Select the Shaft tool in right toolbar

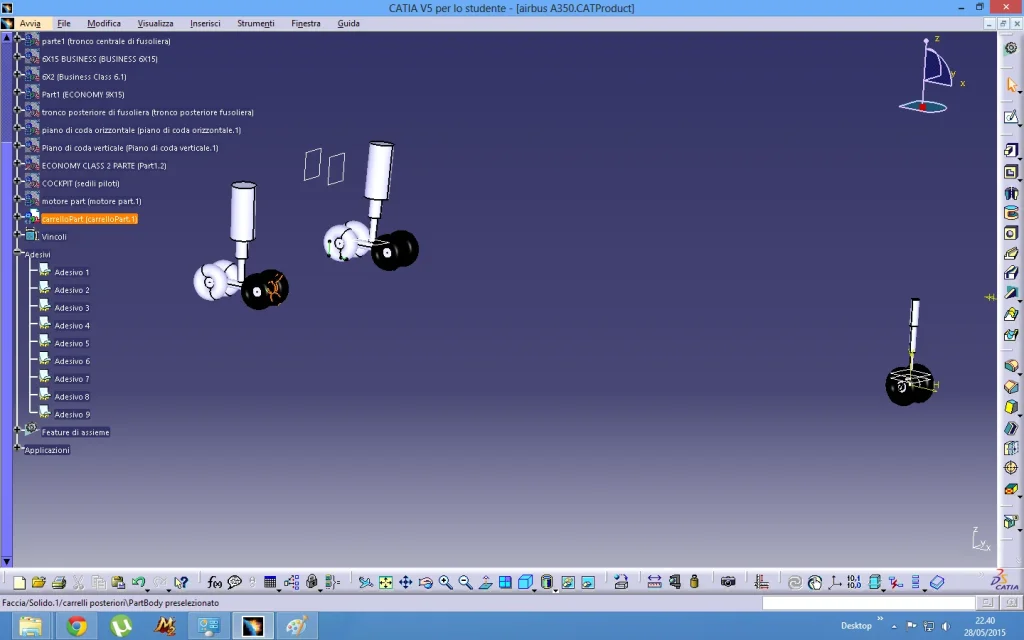point(1011,193)
